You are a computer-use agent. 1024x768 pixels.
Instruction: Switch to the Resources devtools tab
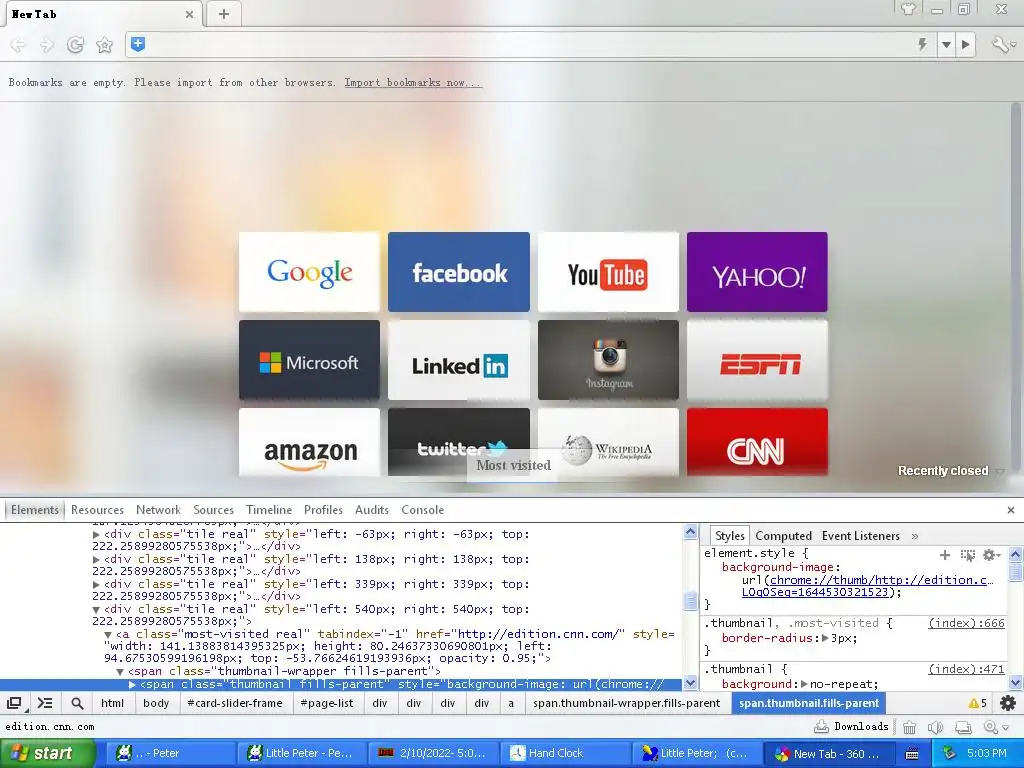click(x=97, y=509)
